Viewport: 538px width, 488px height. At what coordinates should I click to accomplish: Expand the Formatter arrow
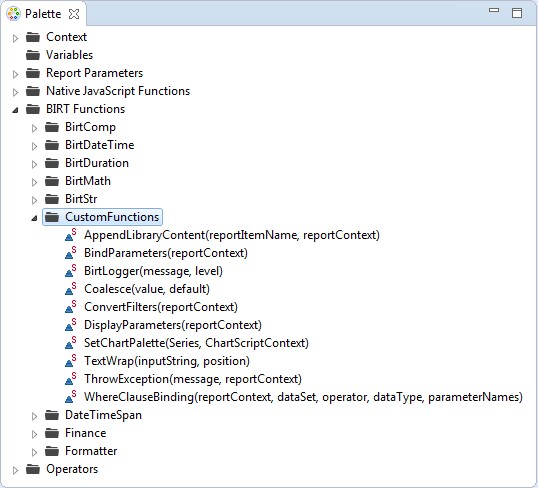coord(34,452)
